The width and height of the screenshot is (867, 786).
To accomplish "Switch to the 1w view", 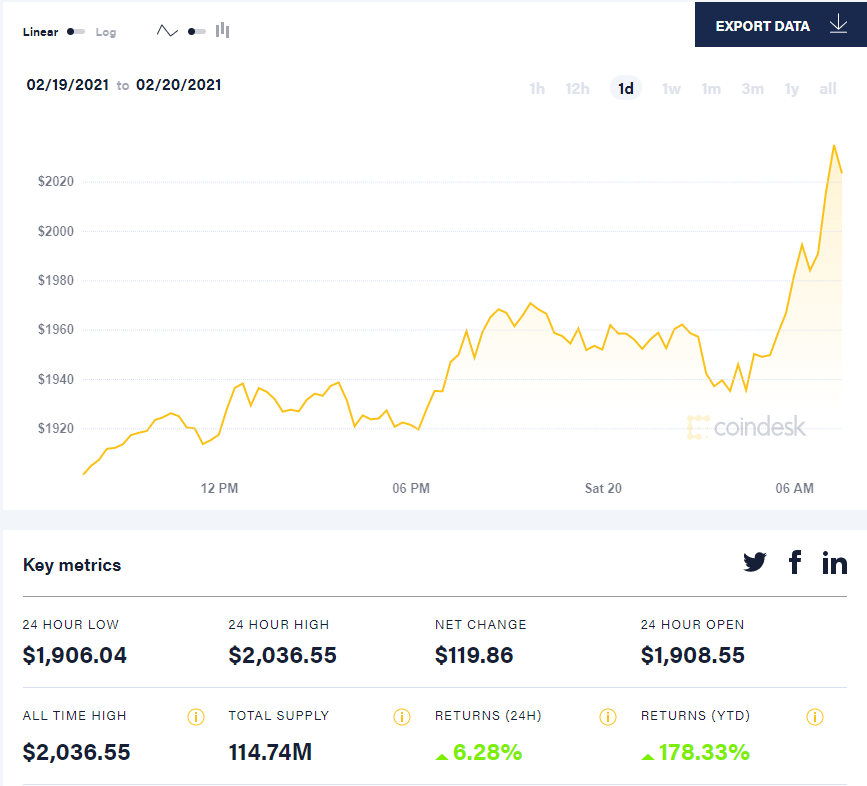I will [671, 88].
